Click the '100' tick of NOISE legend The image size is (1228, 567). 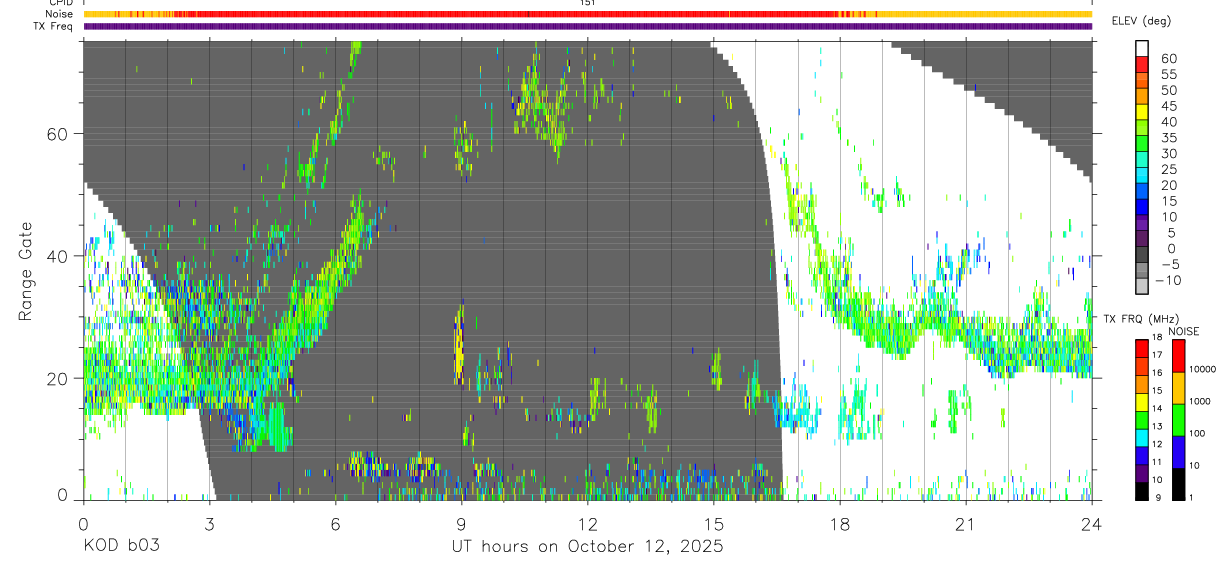[1198, 434]
